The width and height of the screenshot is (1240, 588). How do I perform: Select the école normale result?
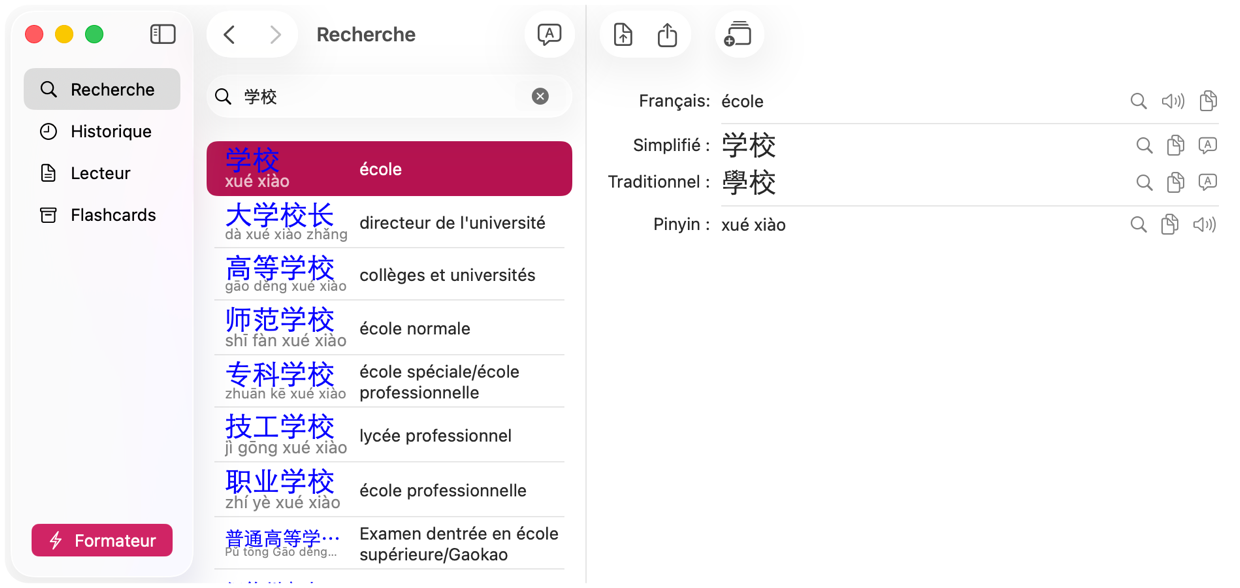click(x=389, y=328)
